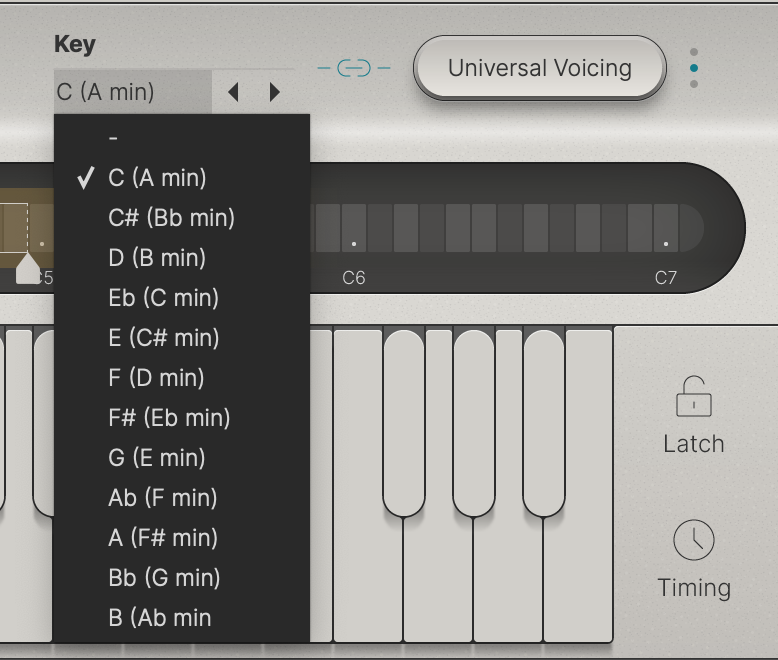Select the checked C (A min) entry
This screenshot has height=660, width=778.
(157, 178)
